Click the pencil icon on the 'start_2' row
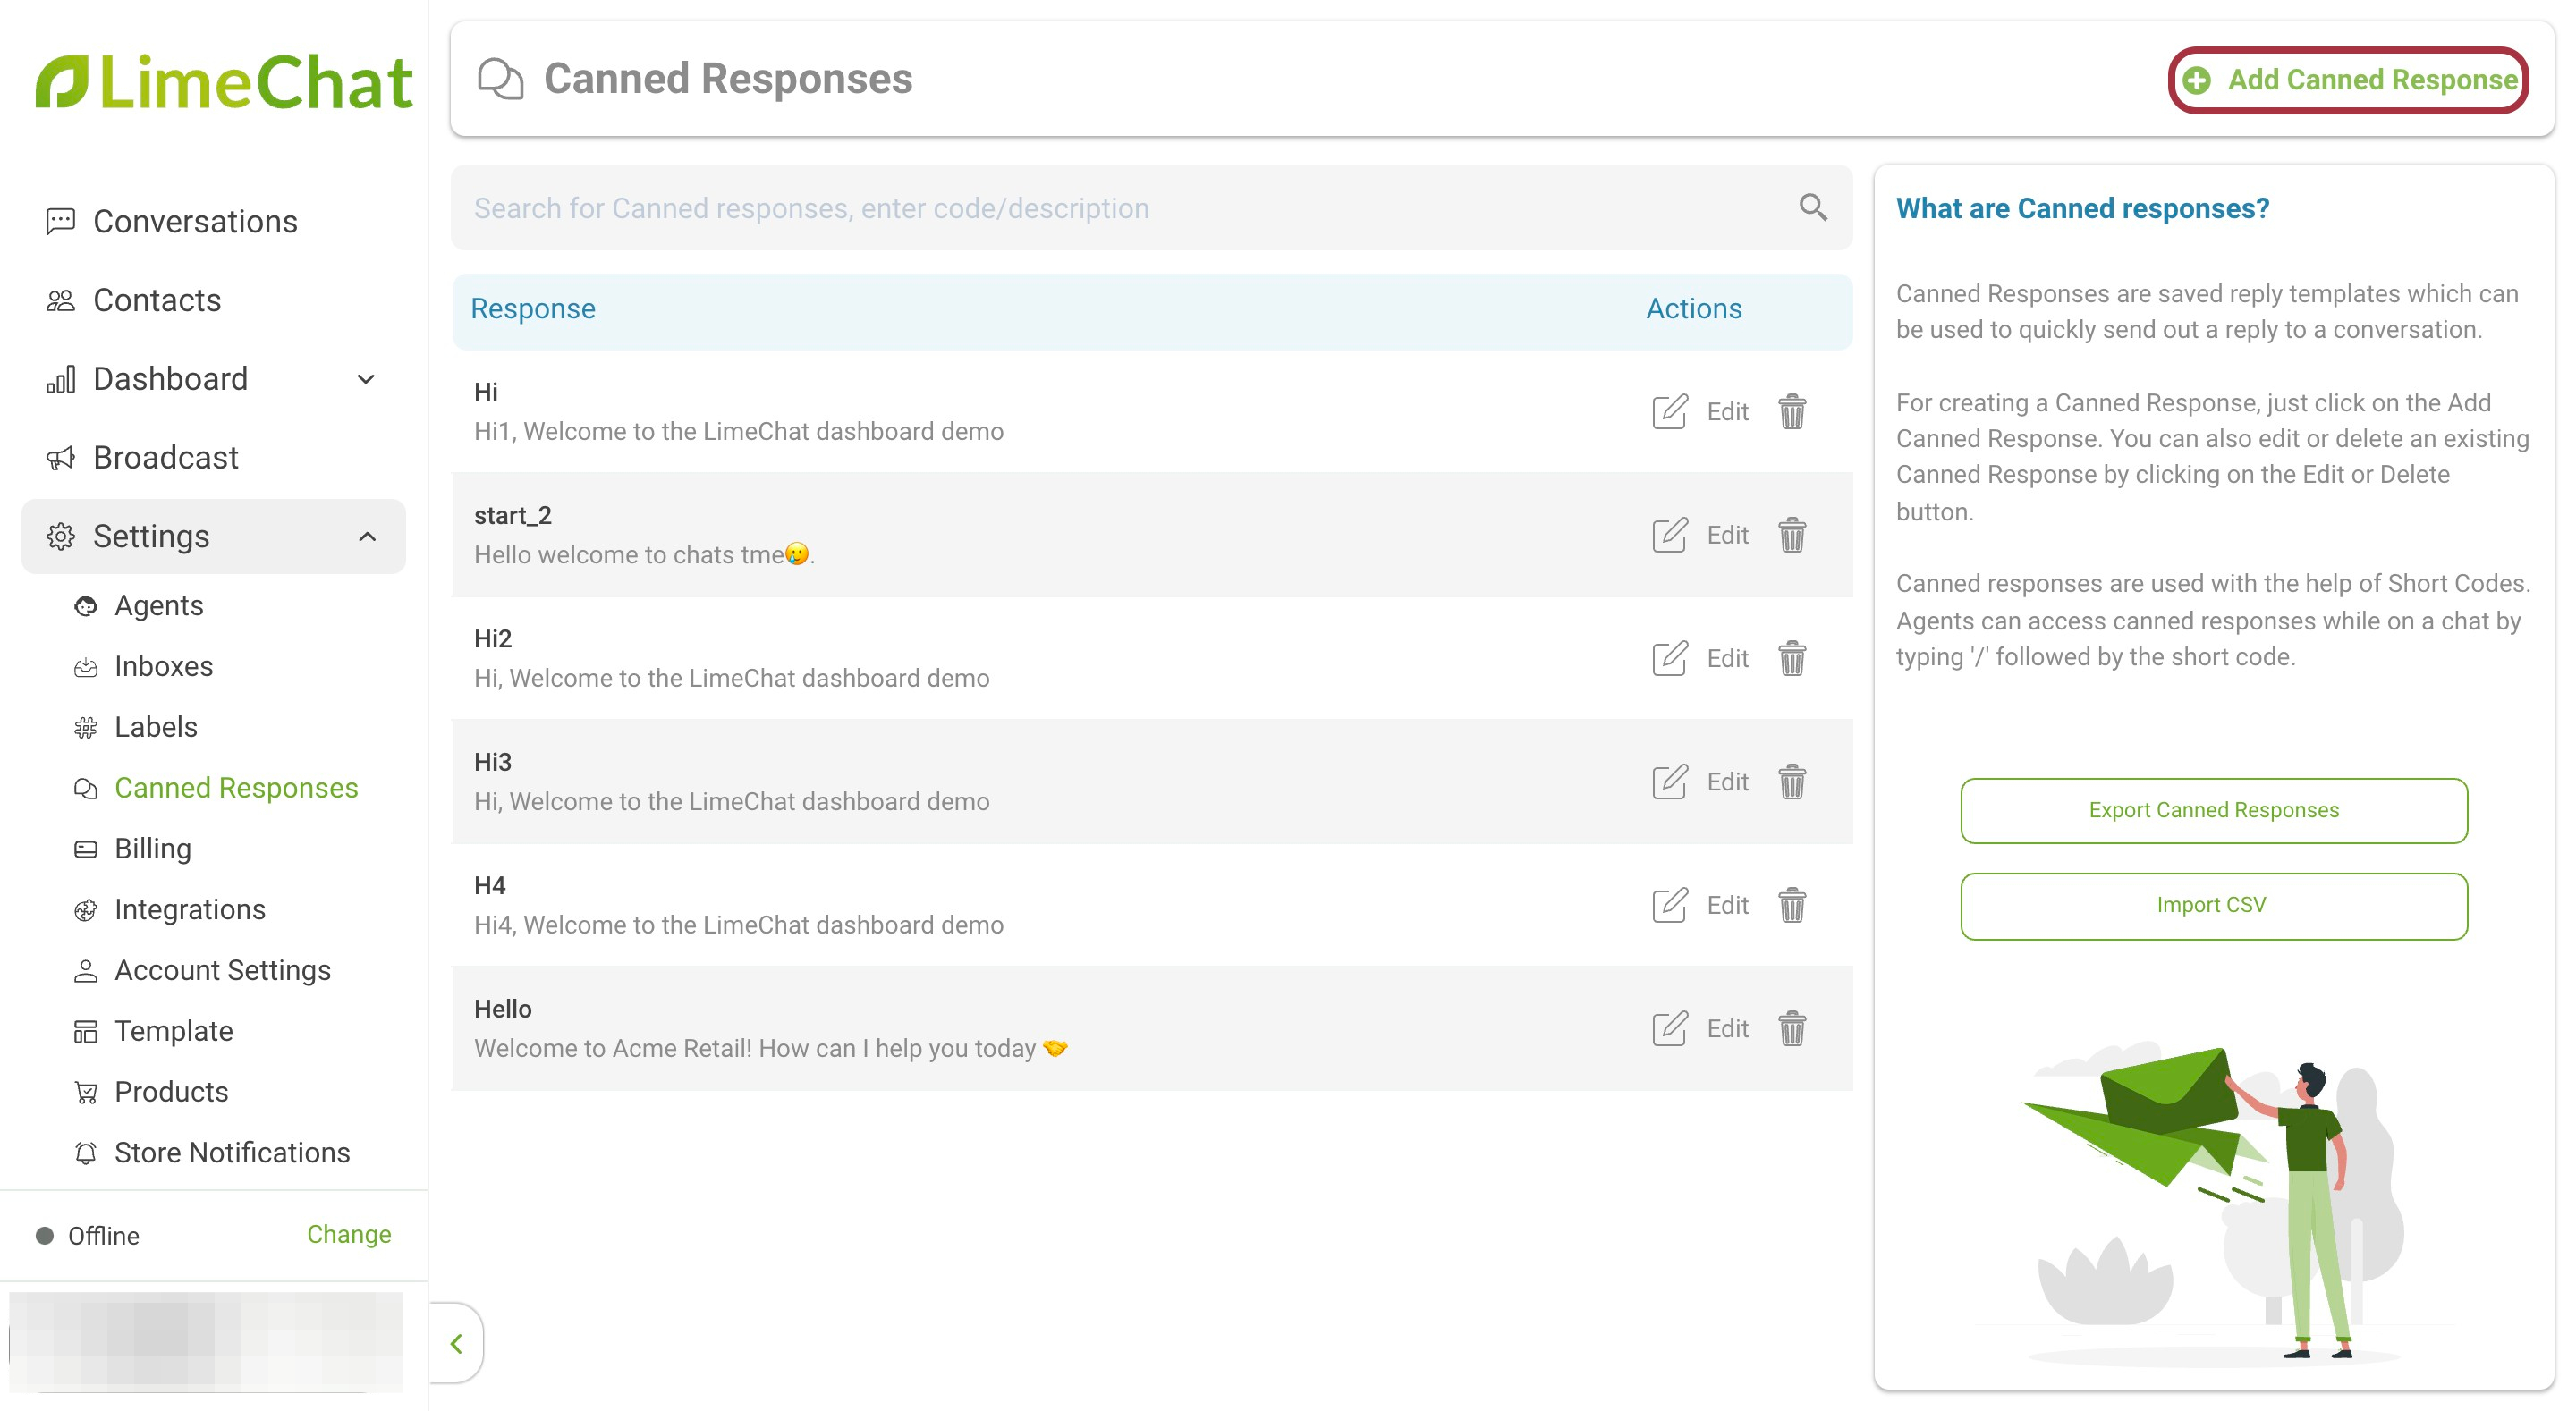Screen dimensions: 2576x1411 pyautogui.click(x=1670, y=535)
